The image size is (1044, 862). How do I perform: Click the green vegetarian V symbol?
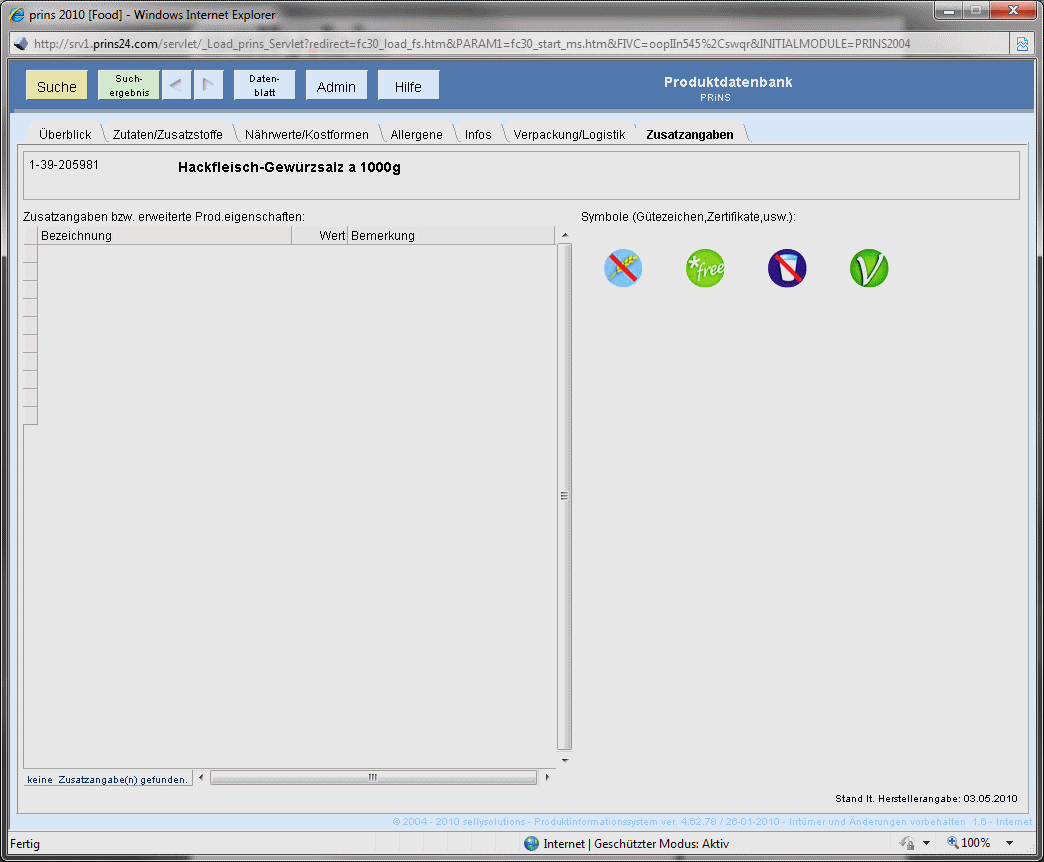[869, 268]
